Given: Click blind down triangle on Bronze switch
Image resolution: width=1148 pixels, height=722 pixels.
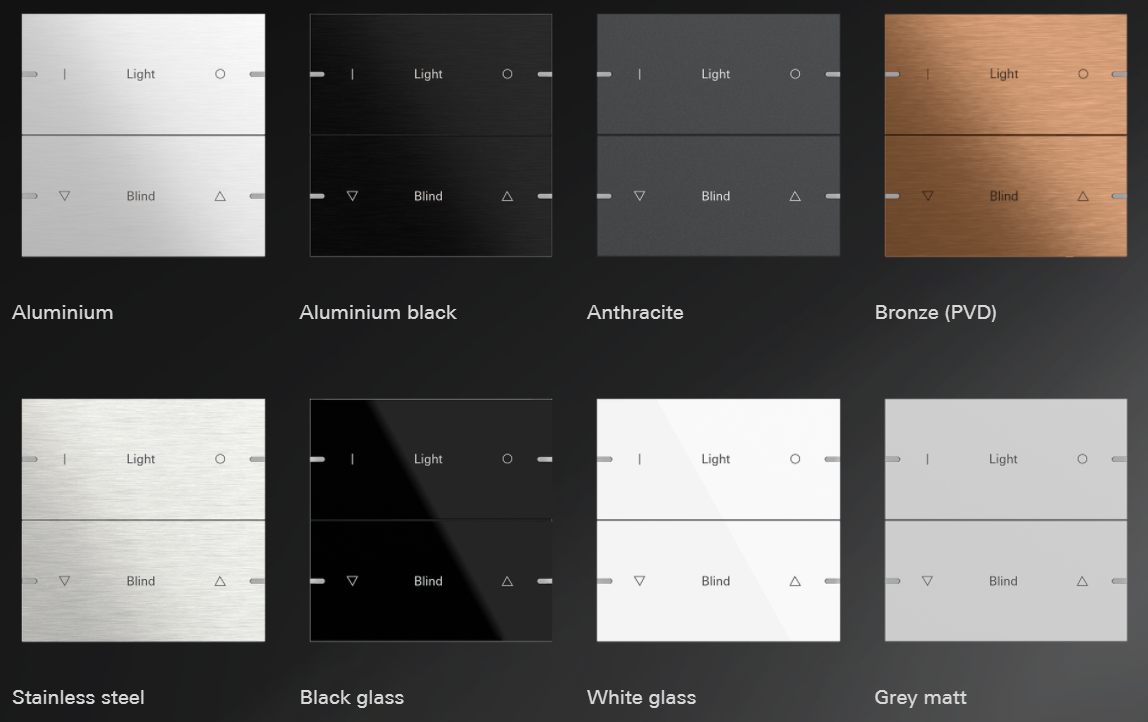Looking at the screenshot, I should [x=928, y=196].
